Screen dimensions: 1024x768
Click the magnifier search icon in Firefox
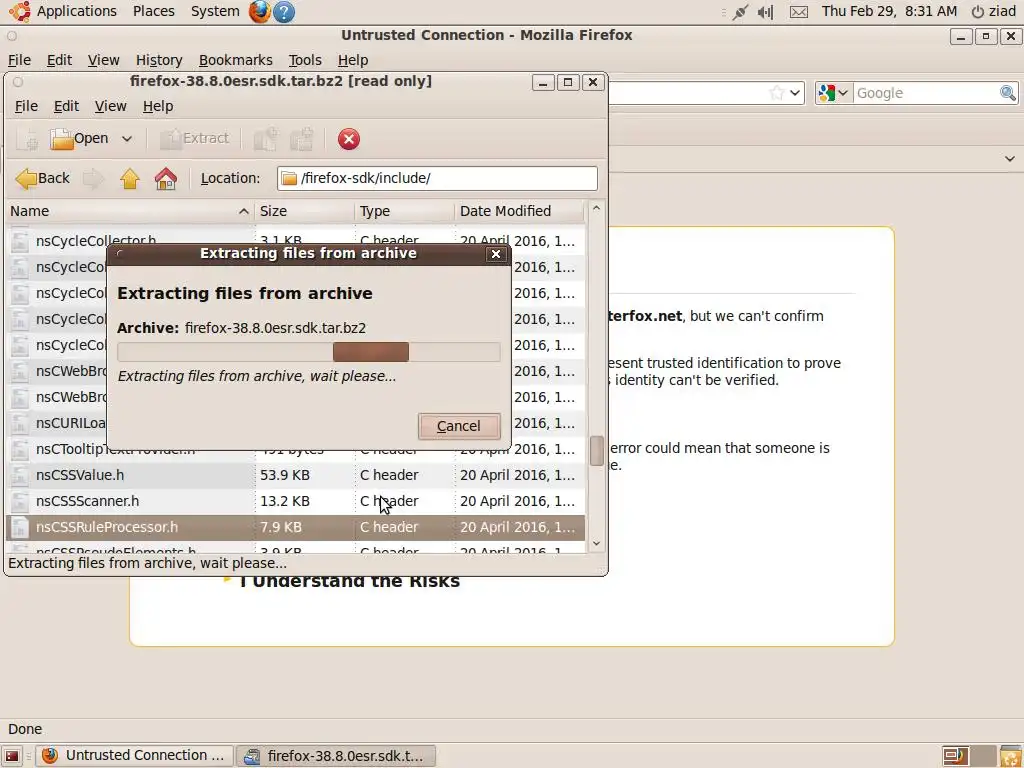pyautogui.click(x=1008, y=93)
